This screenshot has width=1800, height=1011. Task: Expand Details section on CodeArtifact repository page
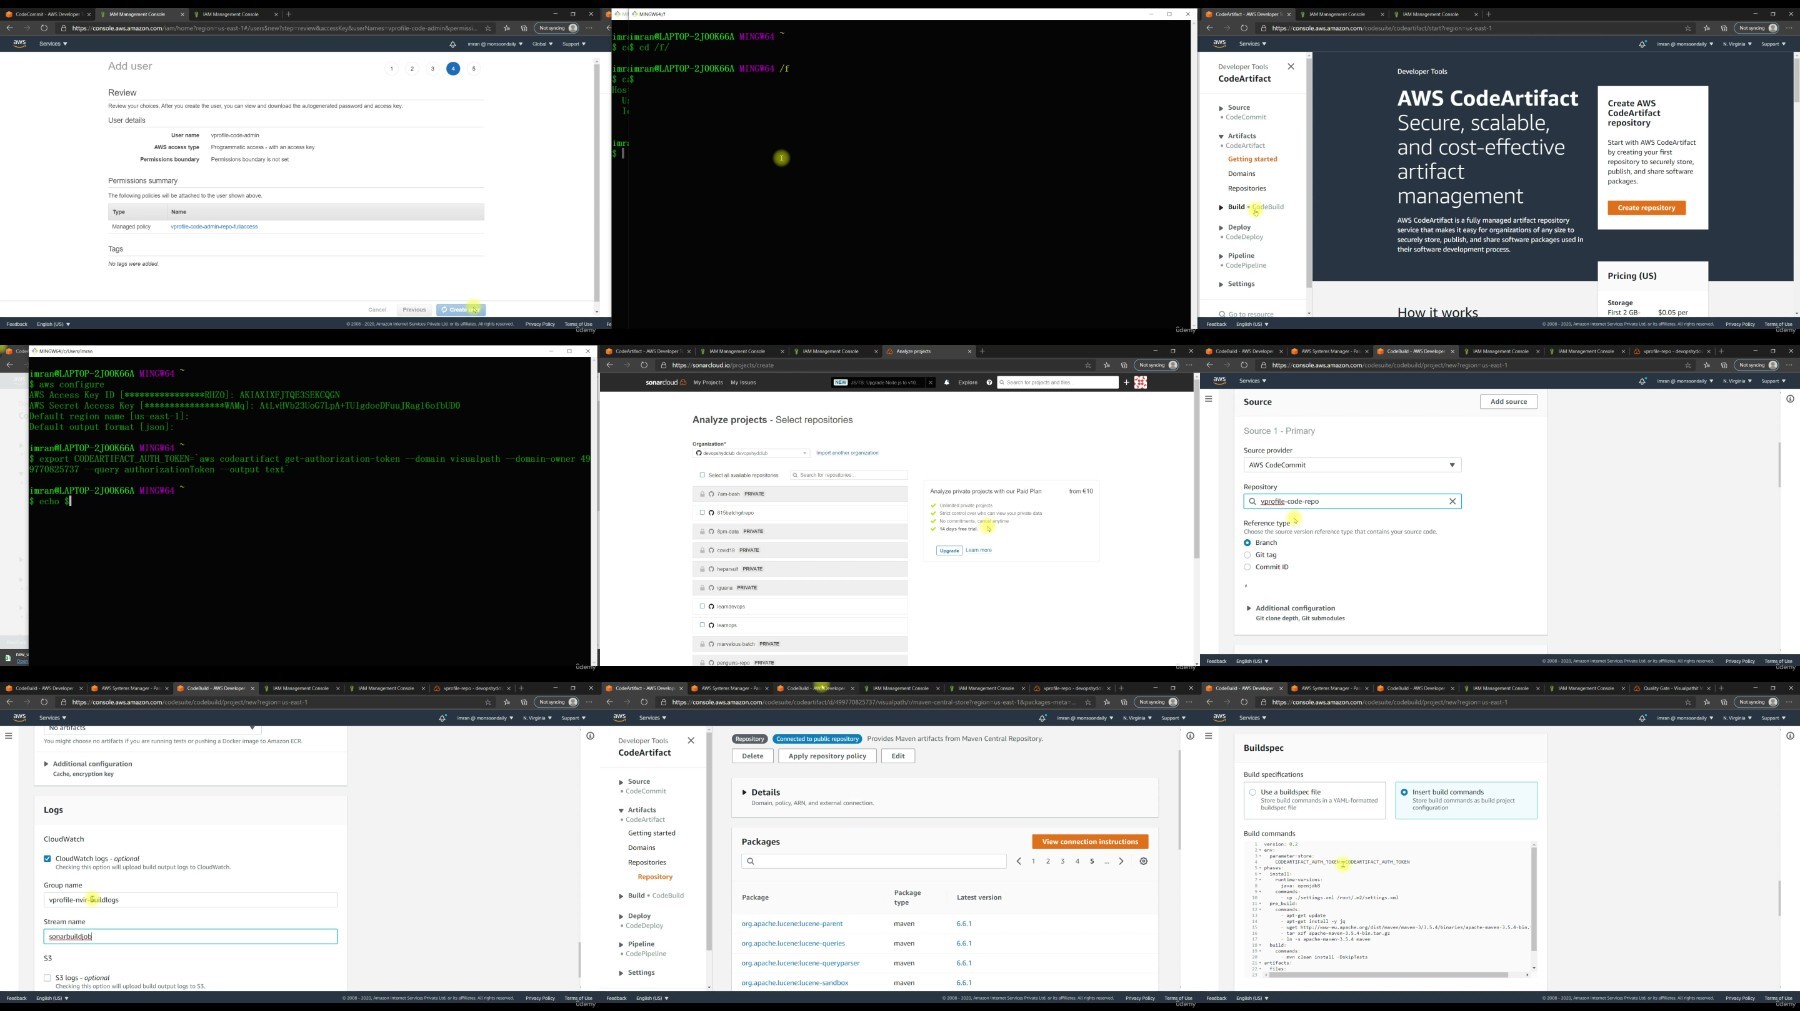pyautogui.click(x=744, y=792)
